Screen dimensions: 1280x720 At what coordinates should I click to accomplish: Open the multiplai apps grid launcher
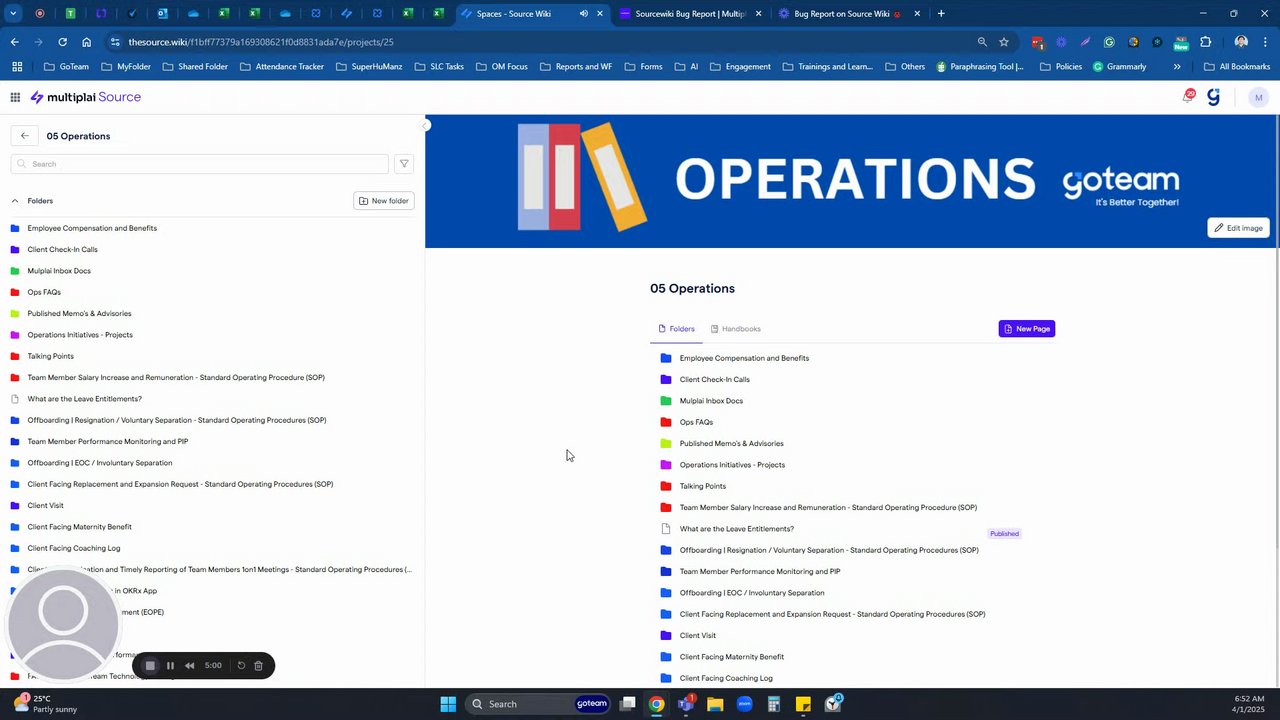[x=15, y=97]
